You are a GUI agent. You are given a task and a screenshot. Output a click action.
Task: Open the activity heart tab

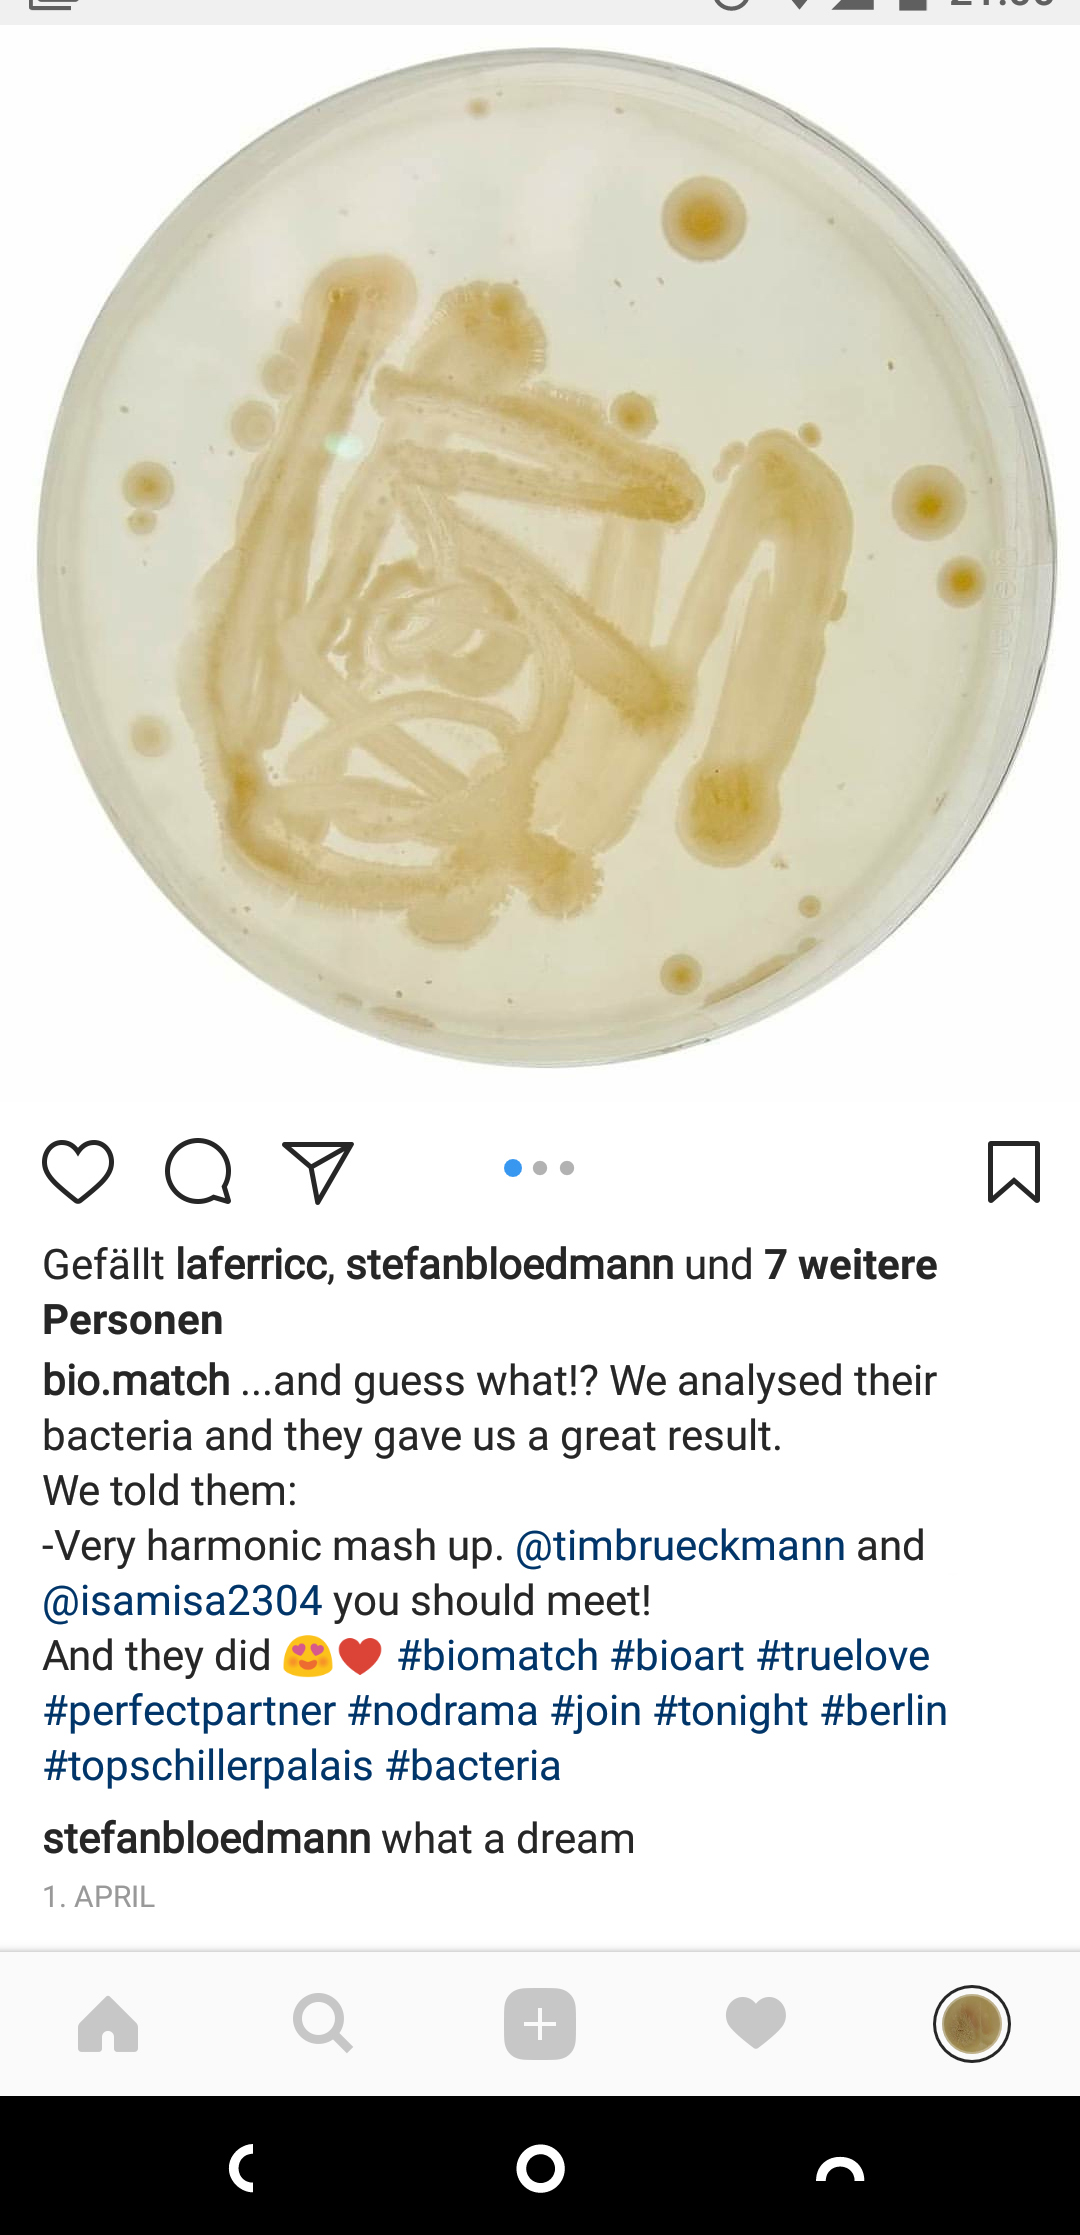coord(756,2024)
